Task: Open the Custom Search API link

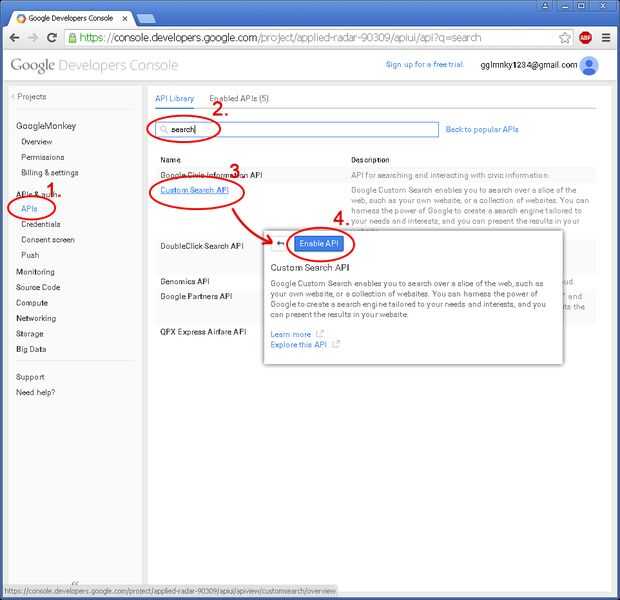Action: pos(194,190)
